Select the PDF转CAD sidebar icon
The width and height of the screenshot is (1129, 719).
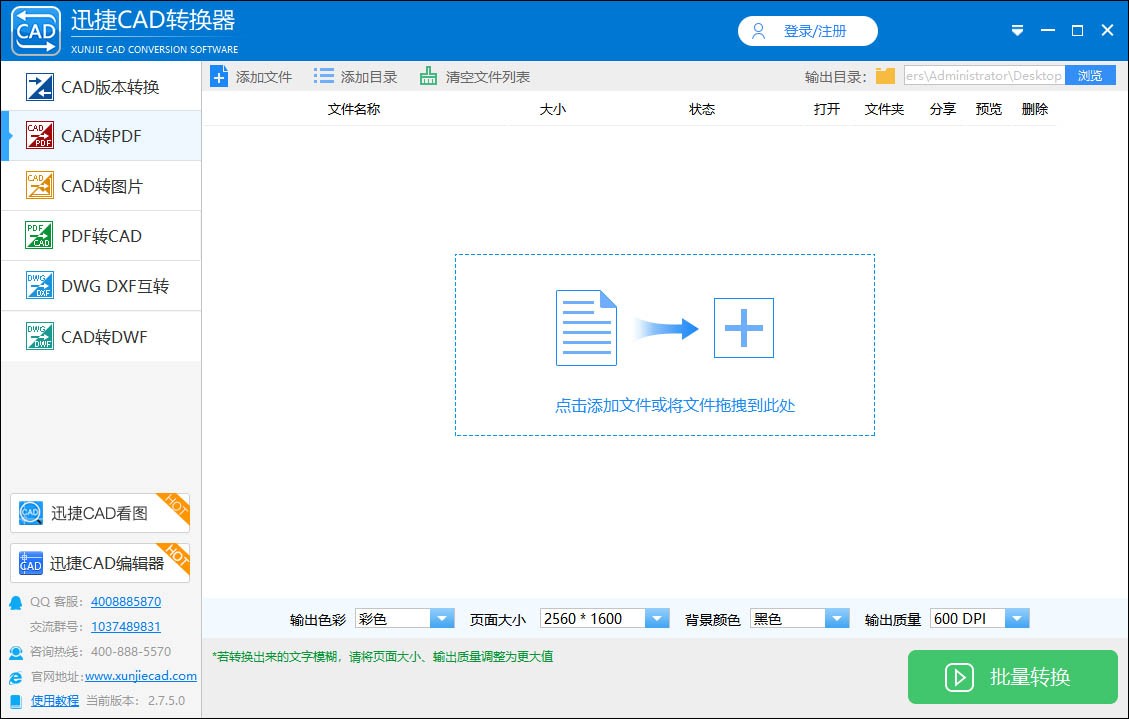pos(37,235)
